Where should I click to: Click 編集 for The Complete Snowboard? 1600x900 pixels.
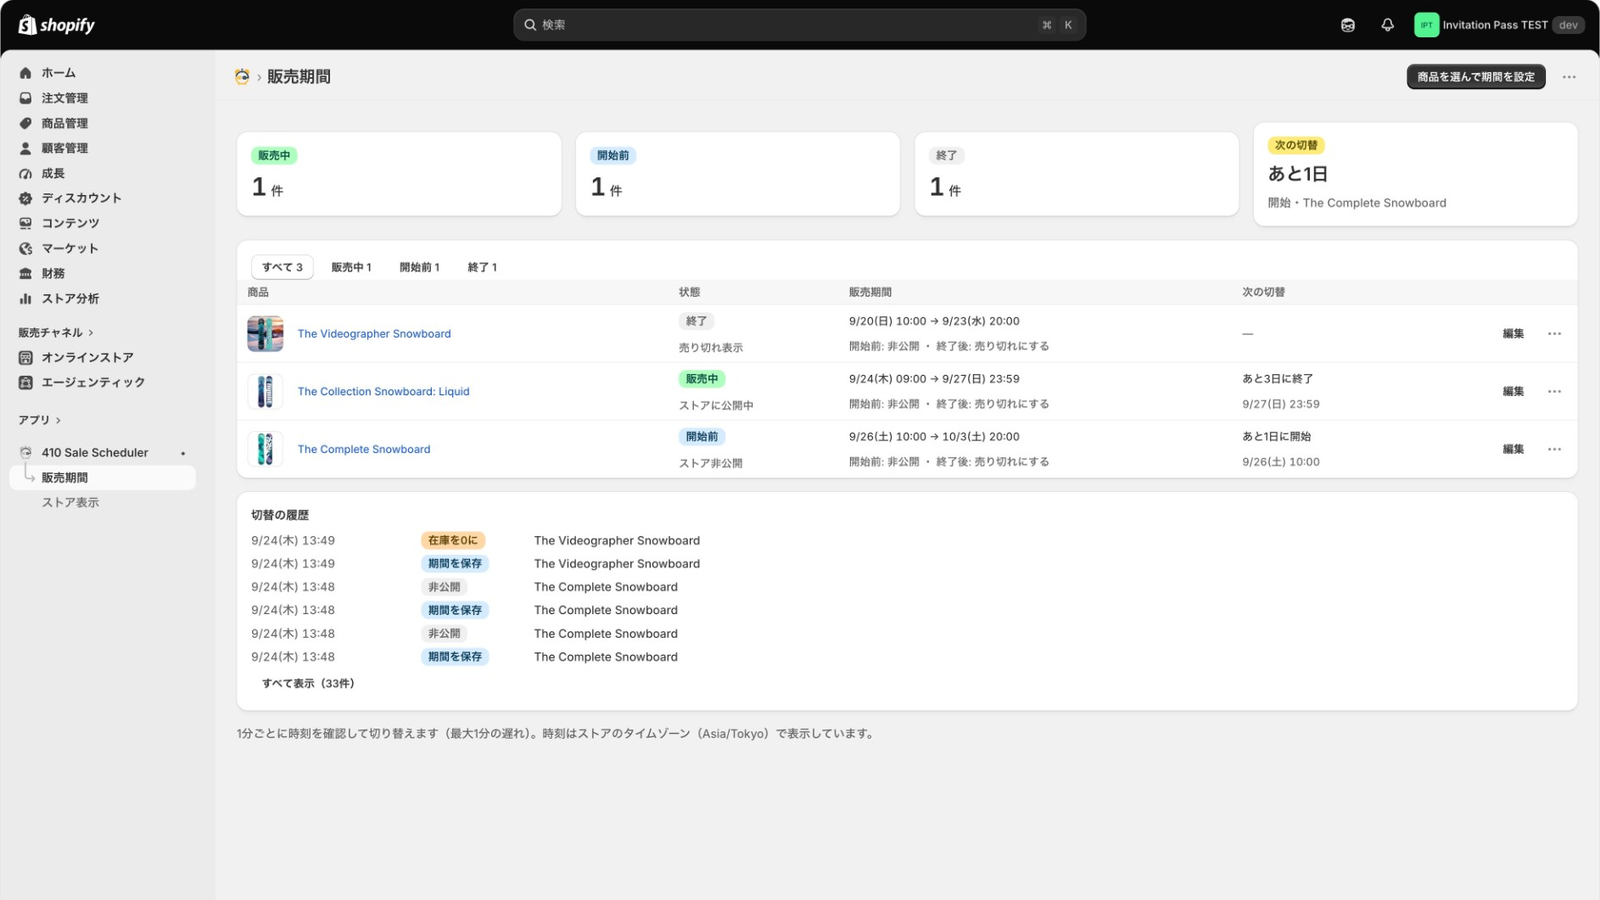[1513, 450]
